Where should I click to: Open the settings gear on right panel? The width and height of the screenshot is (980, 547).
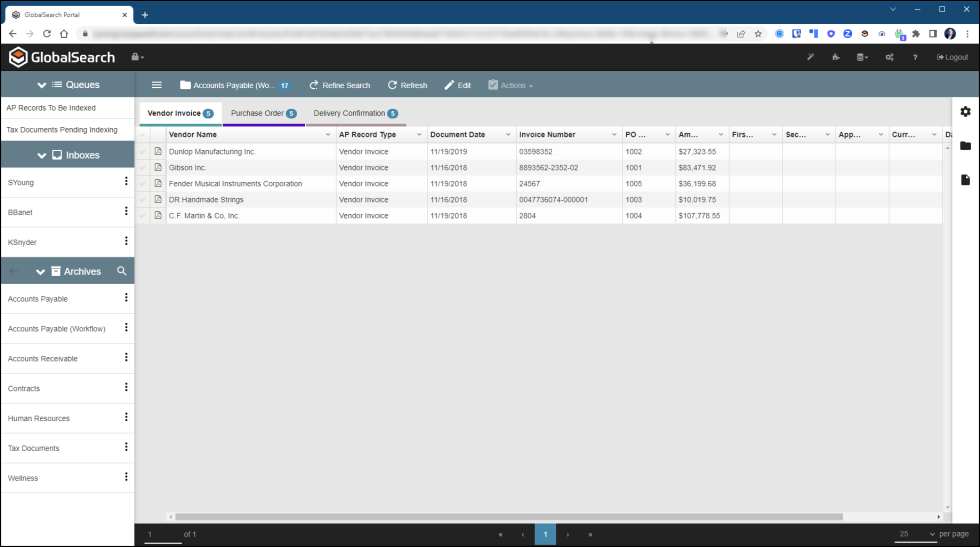966,111
